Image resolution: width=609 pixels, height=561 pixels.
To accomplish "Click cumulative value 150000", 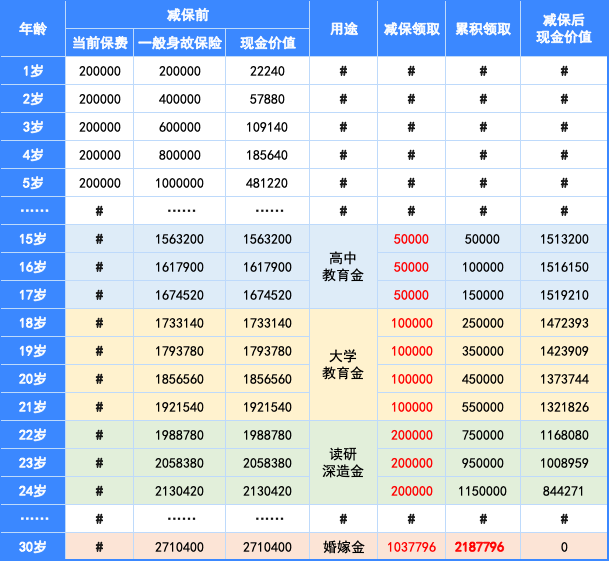I will 483,295.
